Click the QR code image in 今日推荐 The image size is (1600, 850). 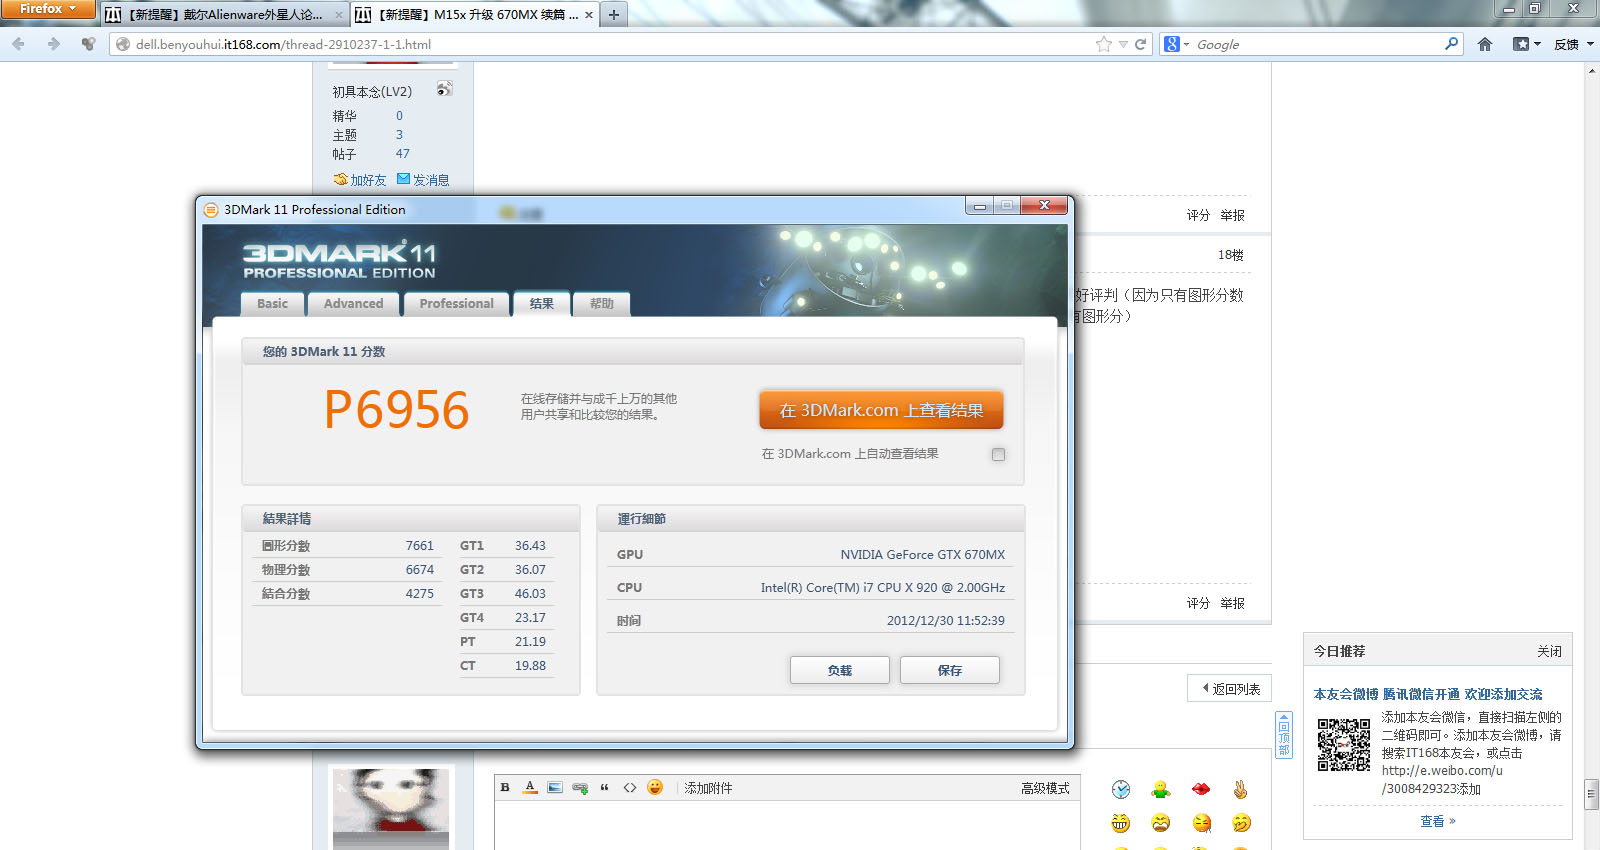point(1344,745)
